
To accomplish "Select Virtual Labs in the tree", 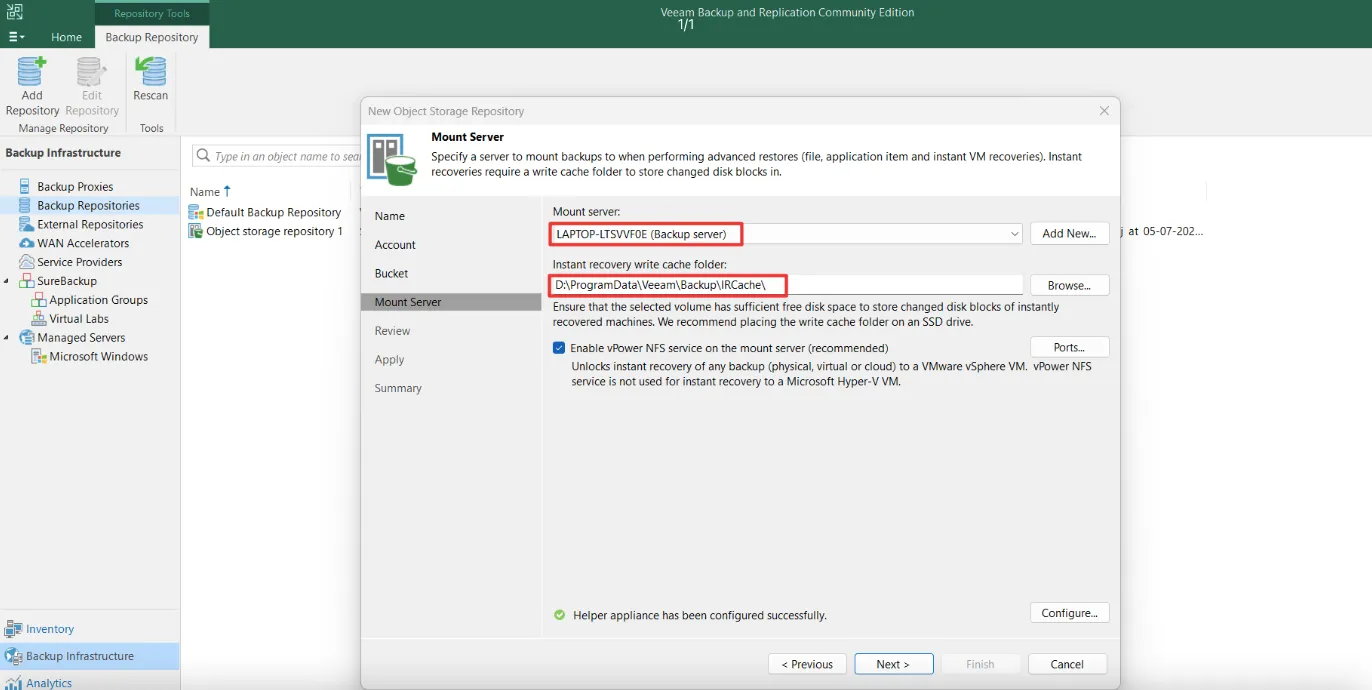I will coord(79,319).
